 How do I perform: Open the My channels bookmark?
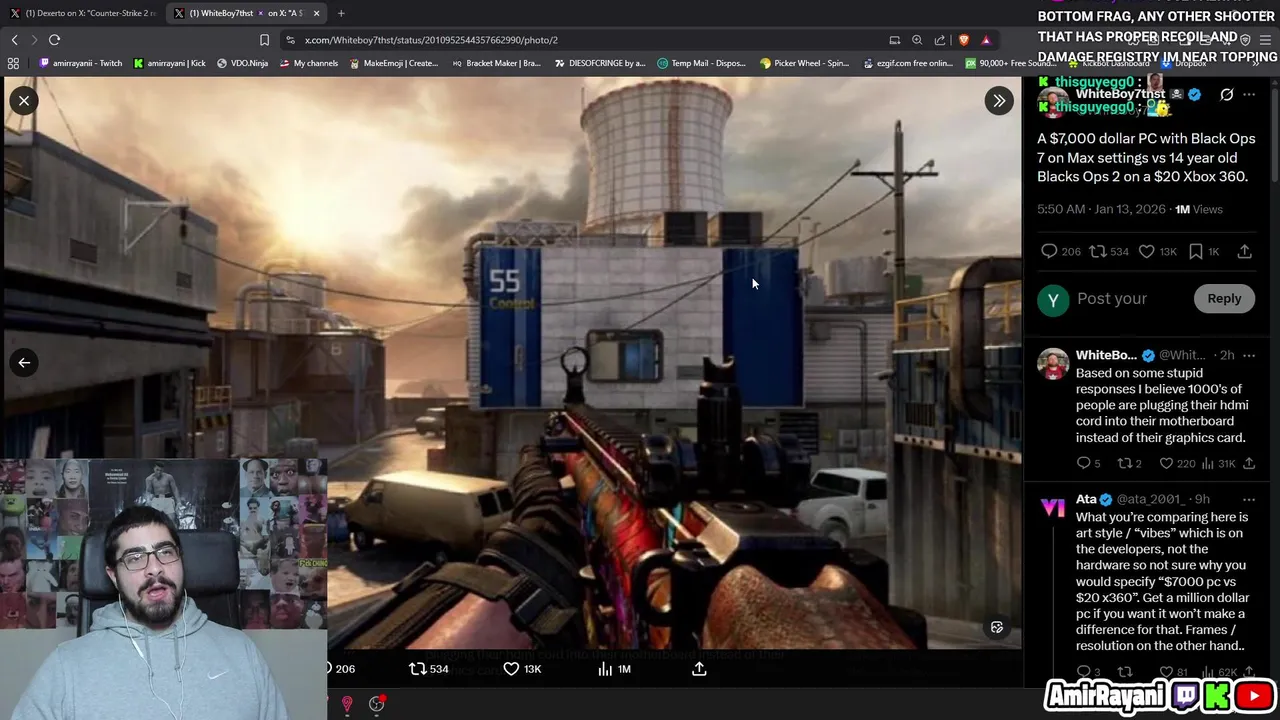click(x=309, y=63)
